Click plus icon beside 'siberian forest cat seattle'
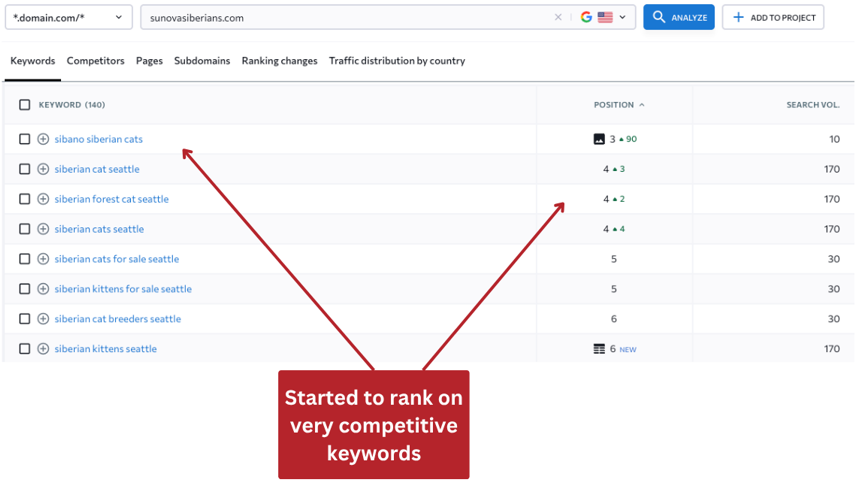This screenshot has height=485, width=858. [43, 199]
